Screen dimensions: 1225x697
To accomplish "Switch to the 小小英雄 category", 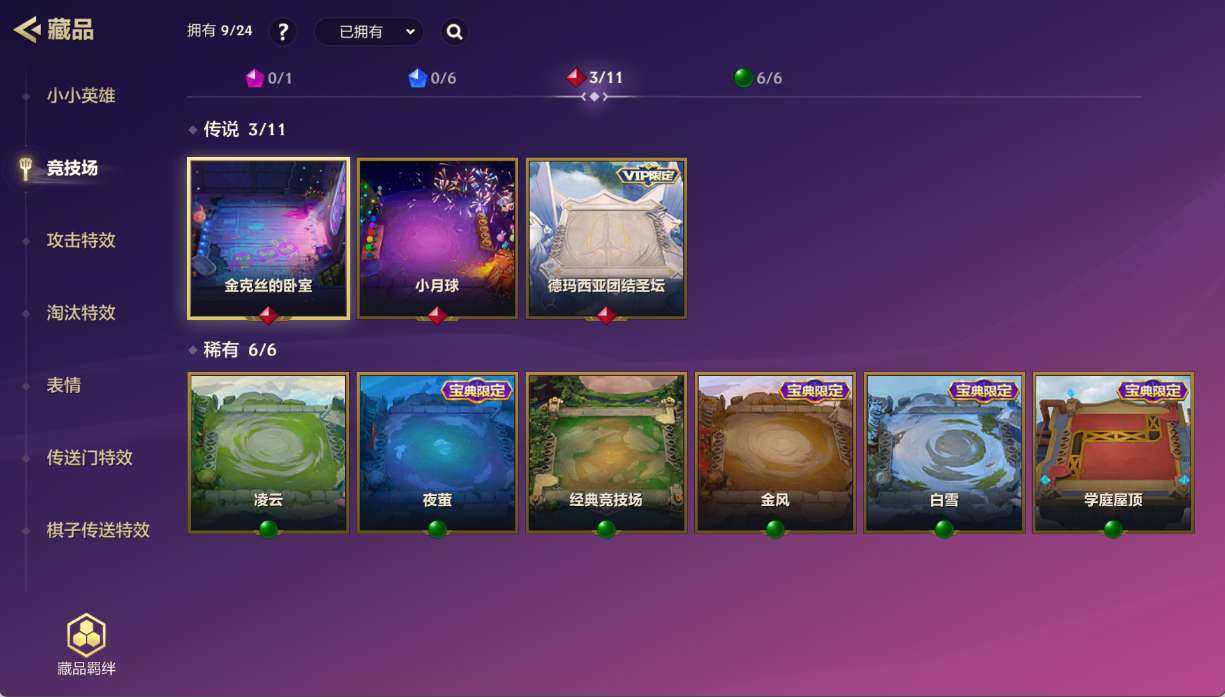I will pos(81,96).
